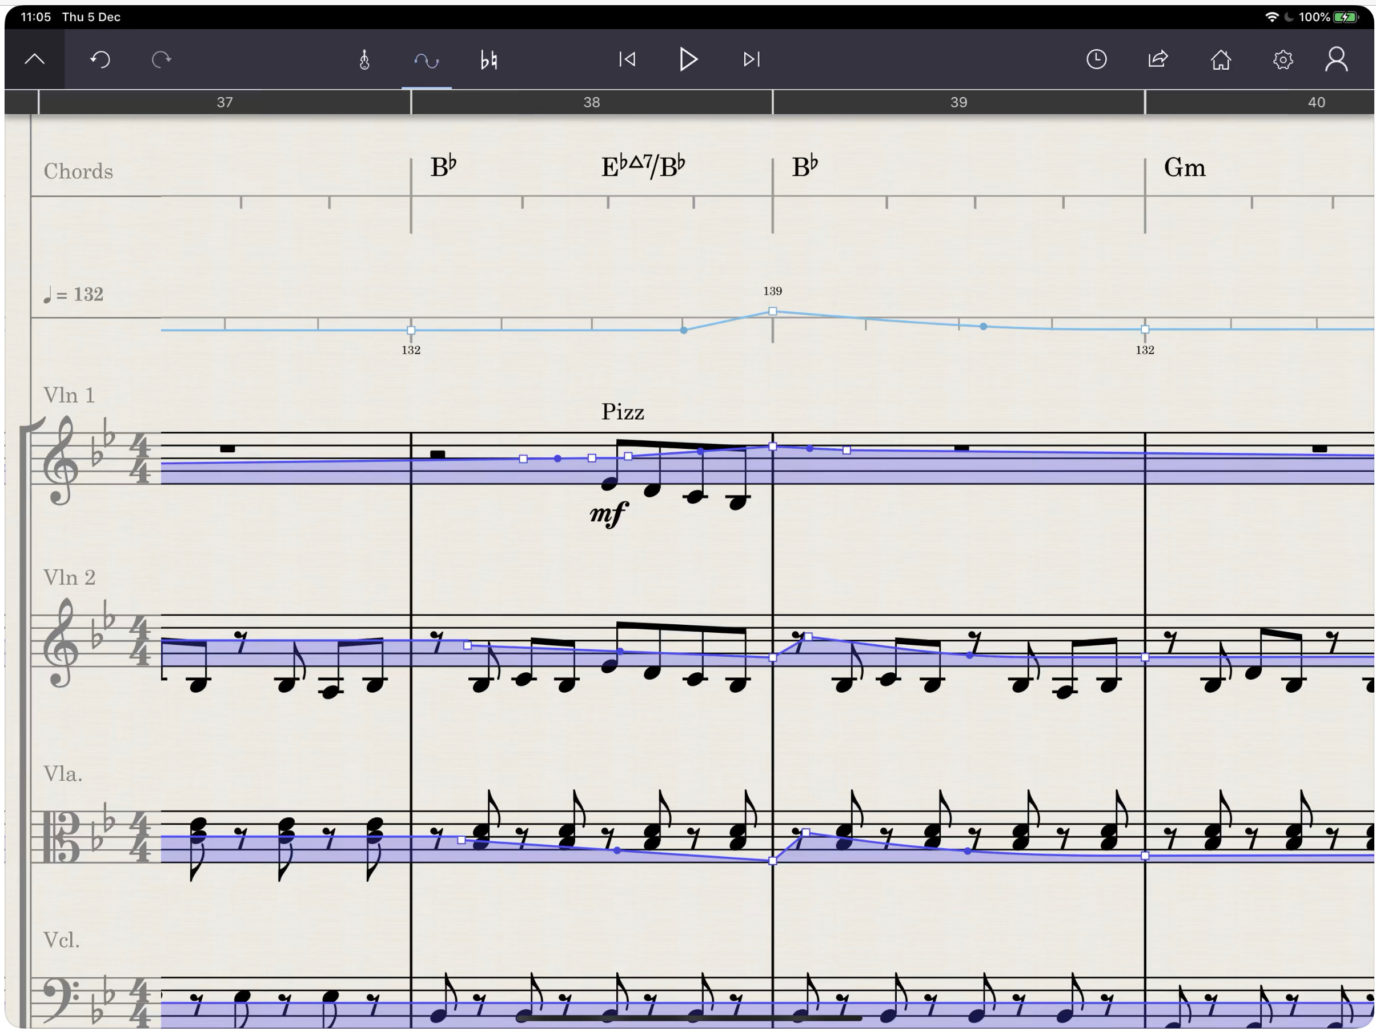
Task: Toggle the automation curve mode
Action: (x=426, y=60)
